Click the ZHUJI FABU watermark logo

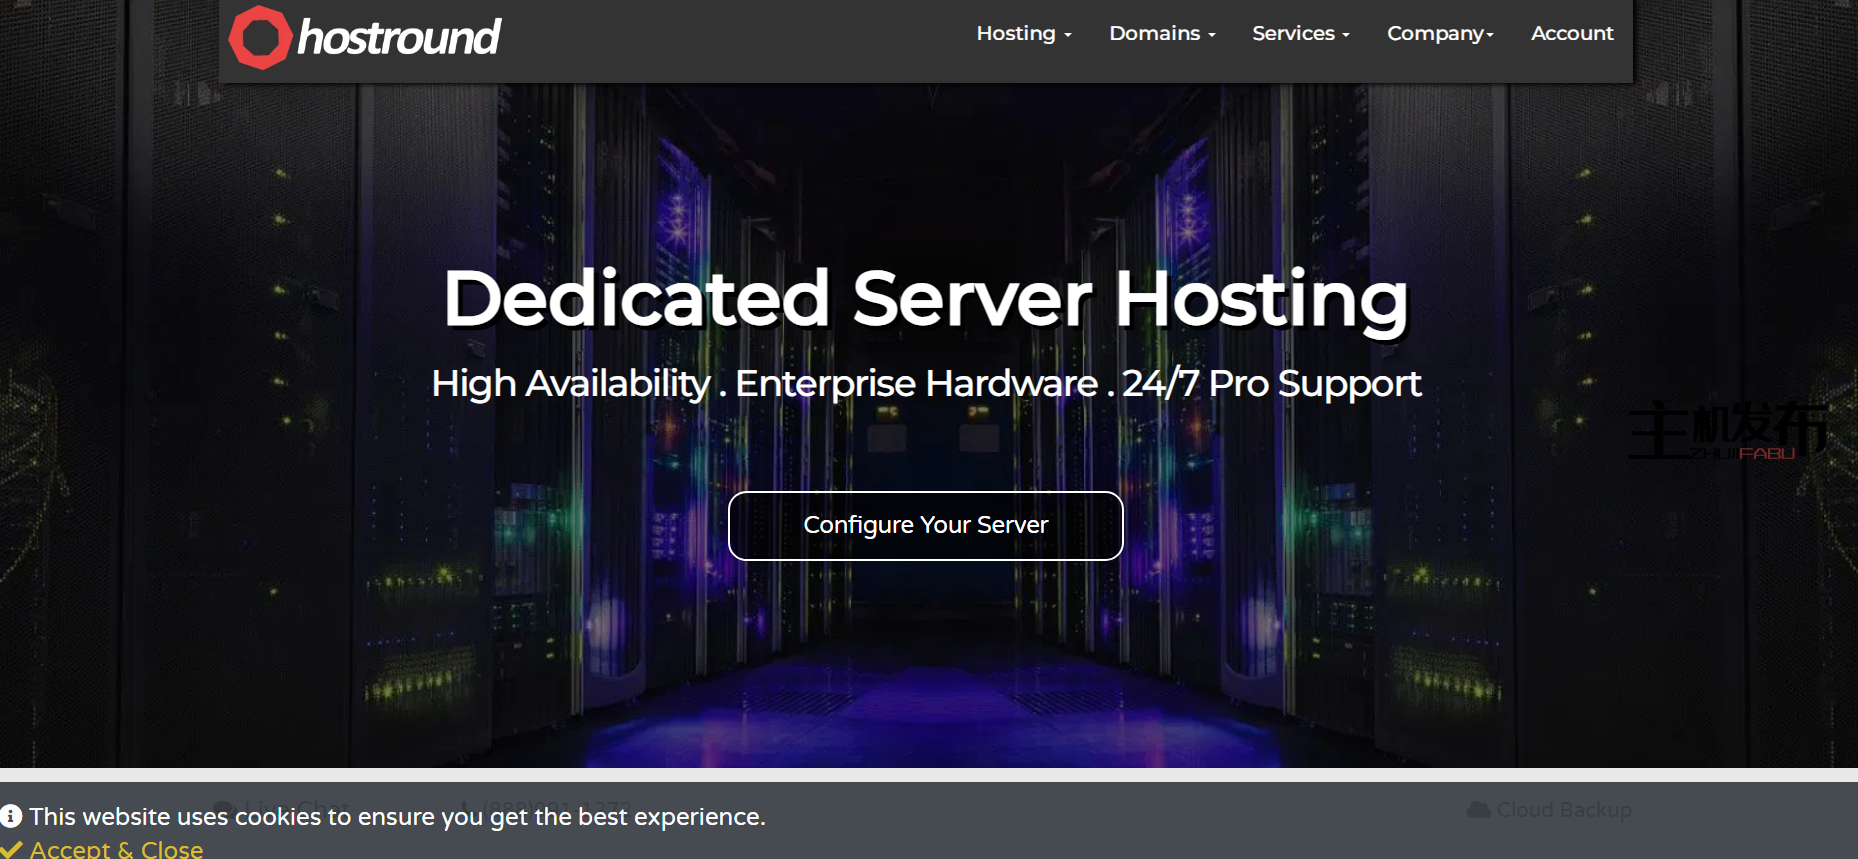coord(1727,431)
